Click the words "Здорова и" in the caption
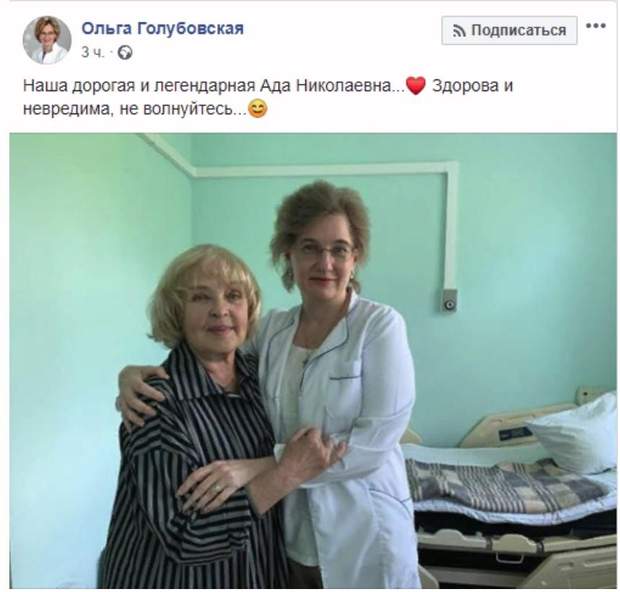This screenshot has width=620, height=592. pyautogui.click(x=472, y=86)
